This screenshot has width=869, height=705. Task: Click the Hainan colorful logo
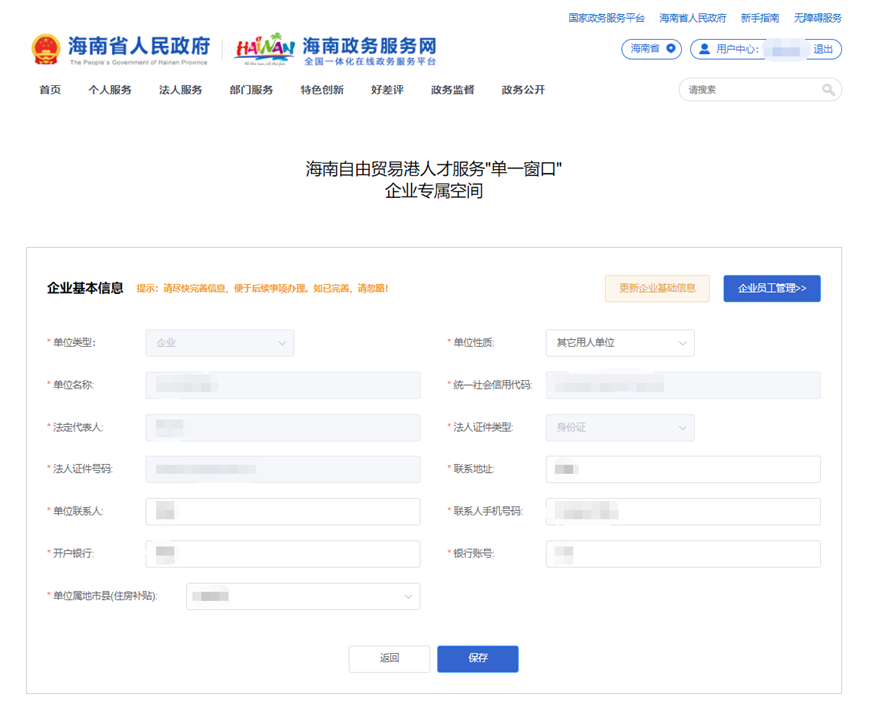(264, 49)
